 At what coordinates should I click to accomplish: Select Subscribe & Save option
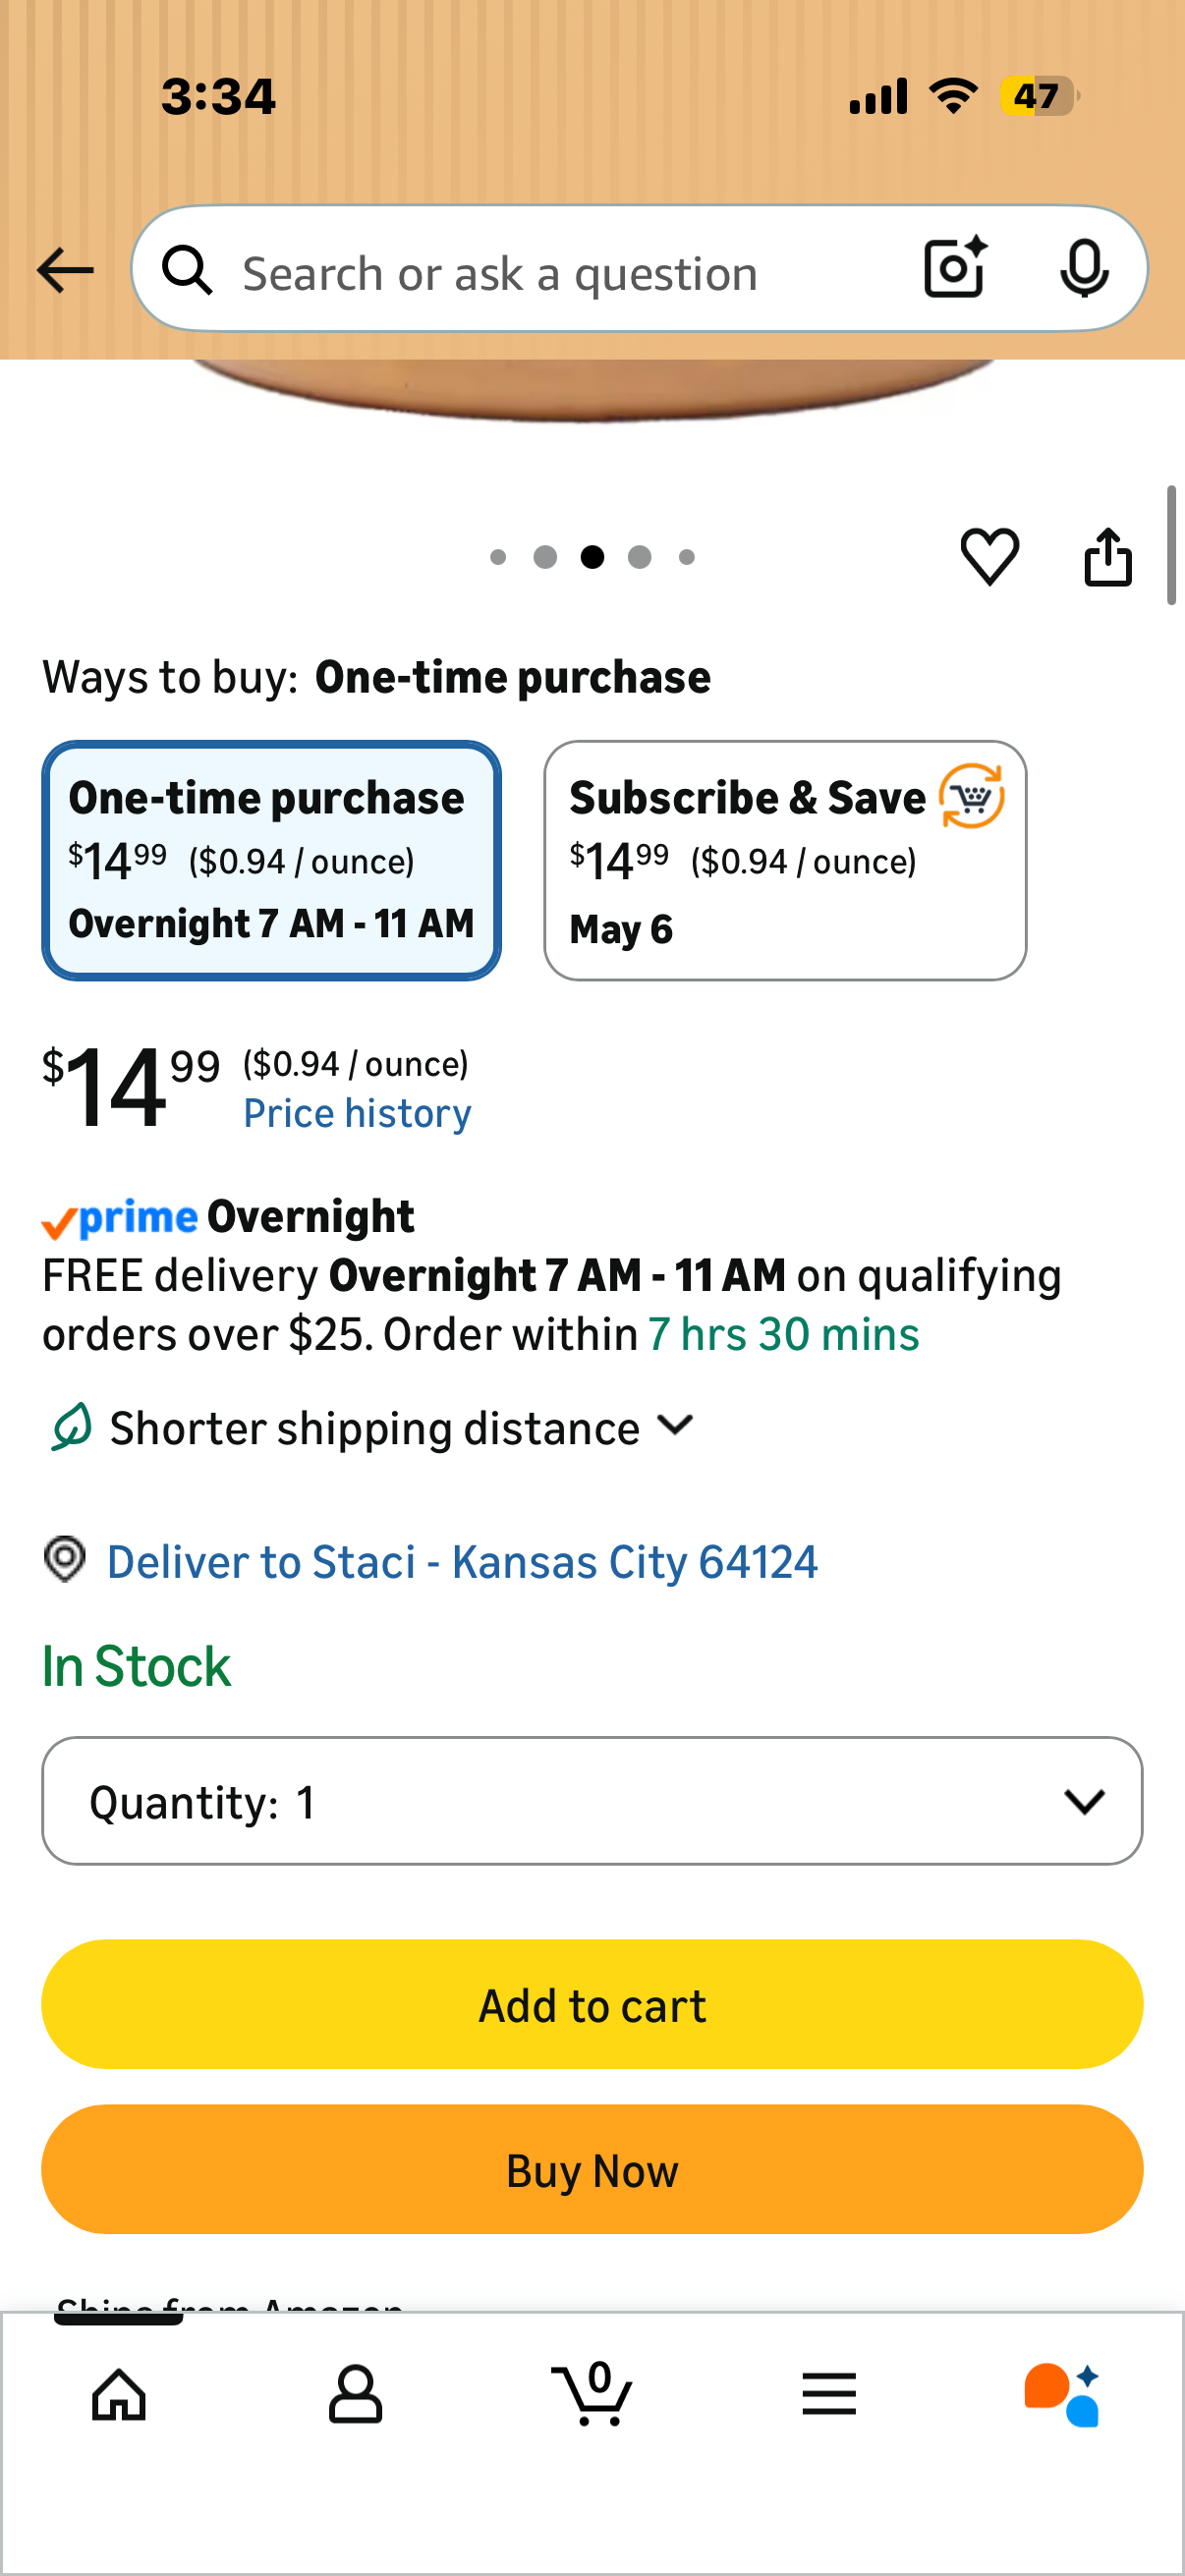click(785, 860)
